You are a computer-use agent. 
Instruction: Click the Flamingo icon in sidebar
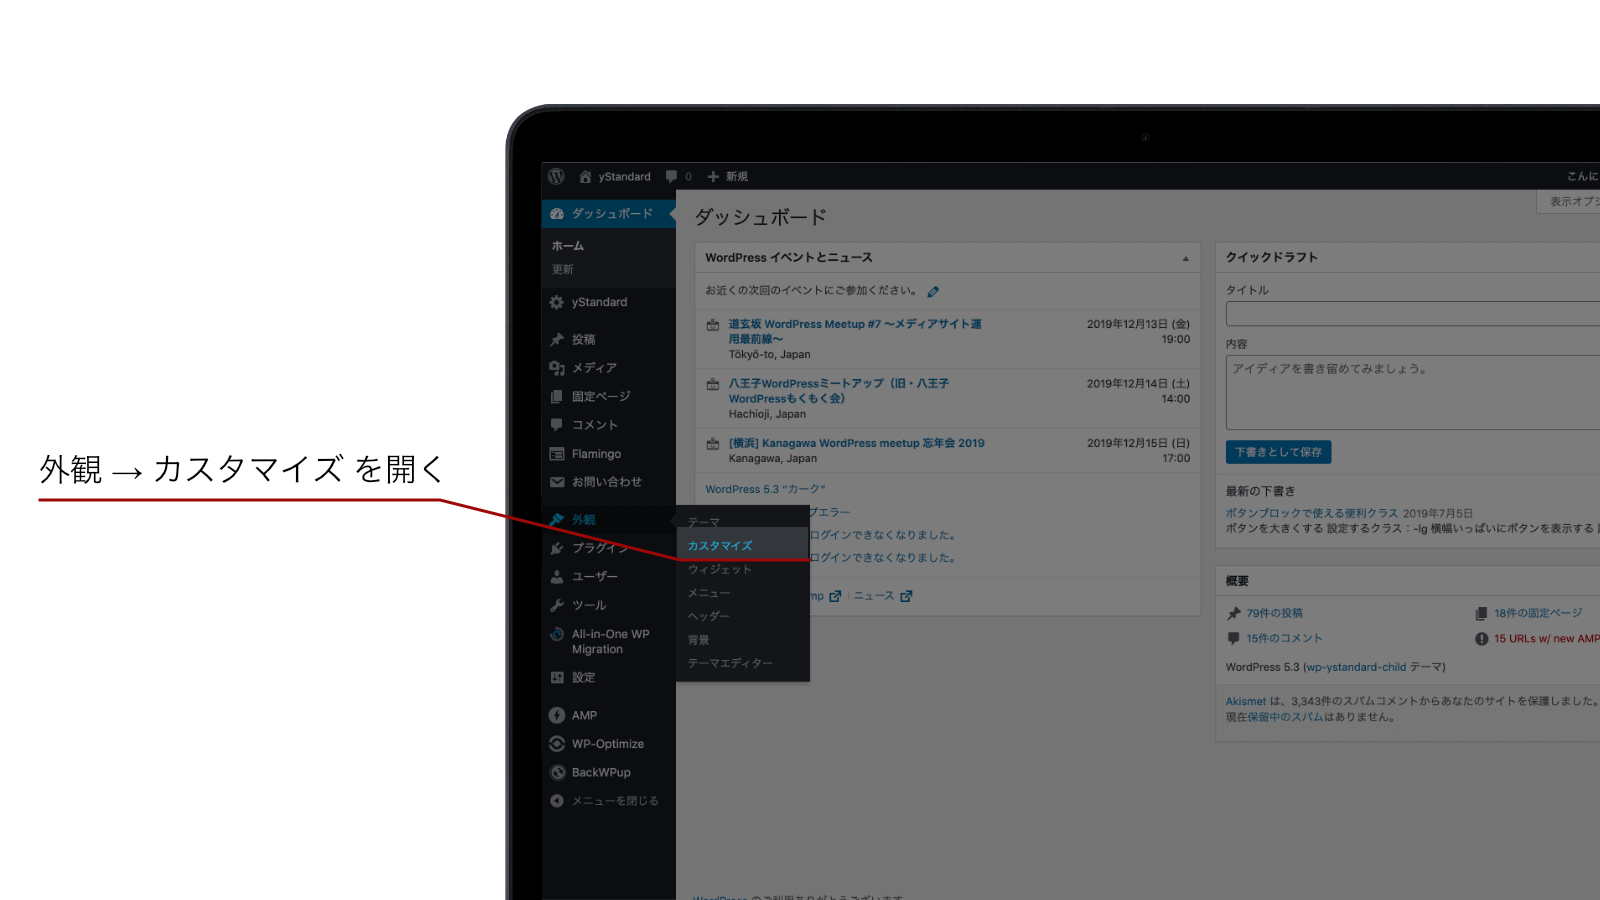[x=557, y=454]
